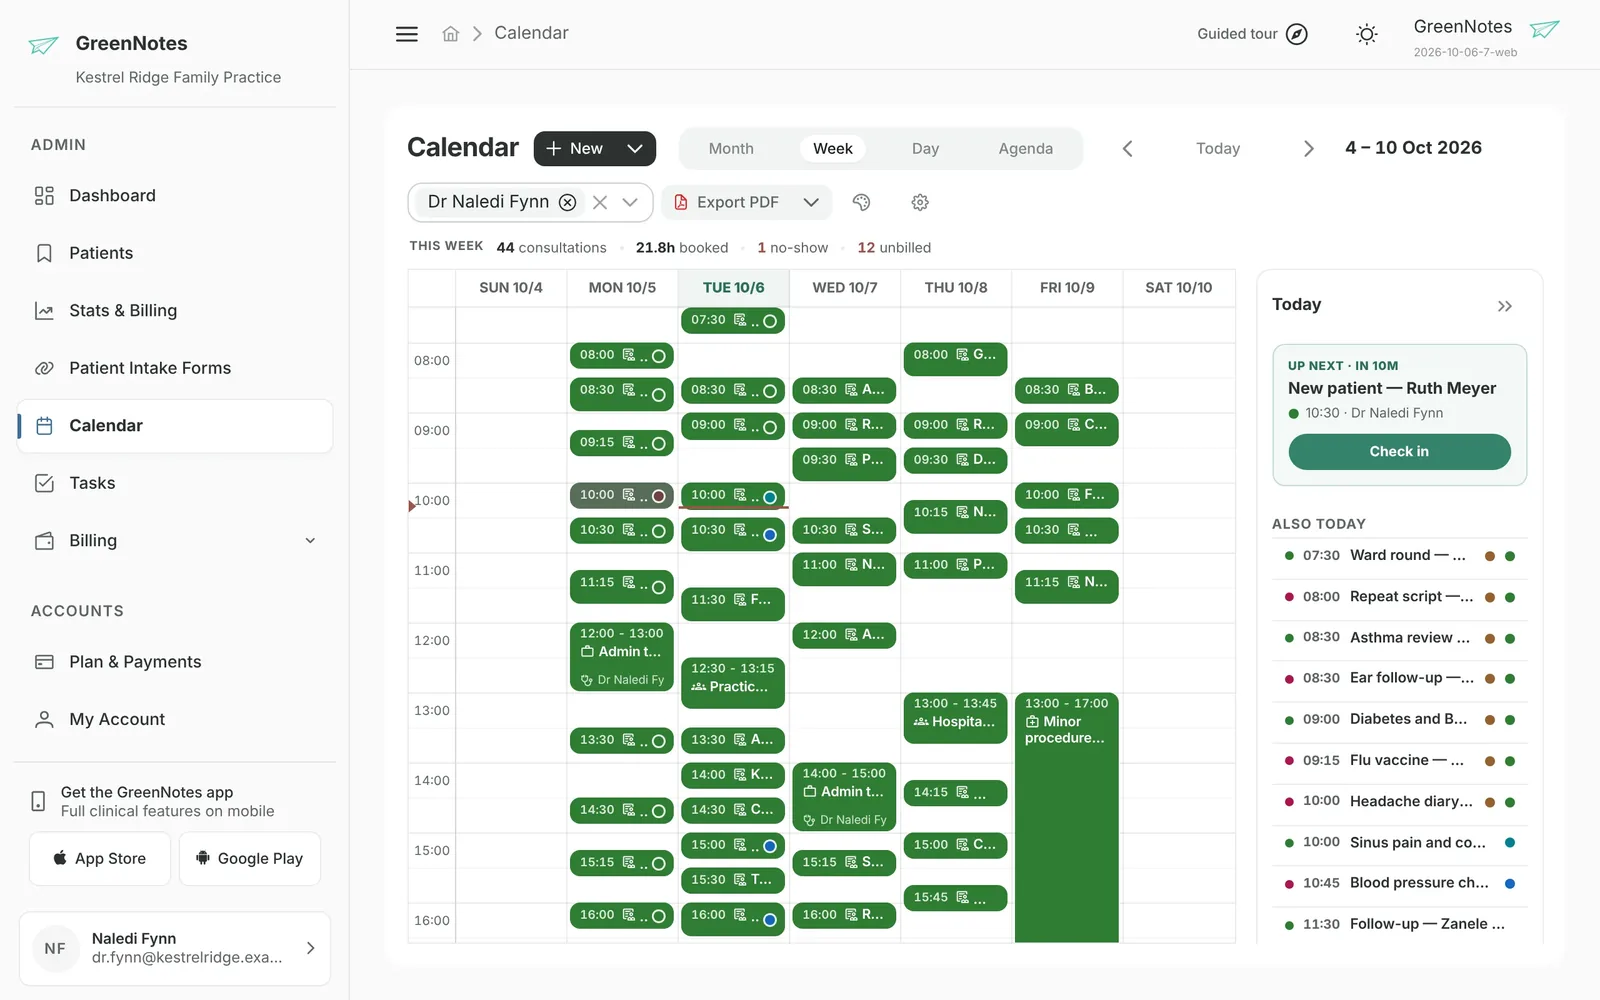The width and height of the screenshot is (1600, 1000).
Task: Open 10:45 Blood pressure check item
Action: (x=1399, y=884)
